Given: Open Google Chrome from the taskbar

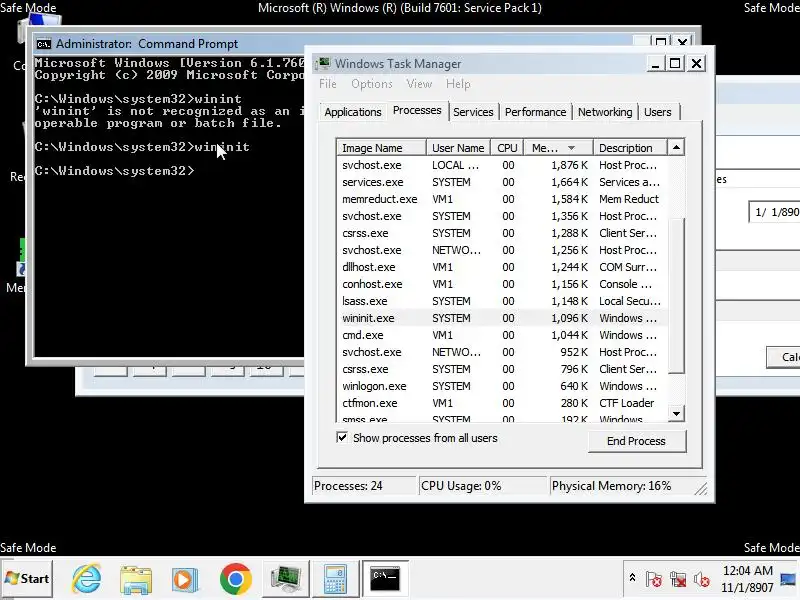Looking at the screenshot, I should click(x=235, y=579).
